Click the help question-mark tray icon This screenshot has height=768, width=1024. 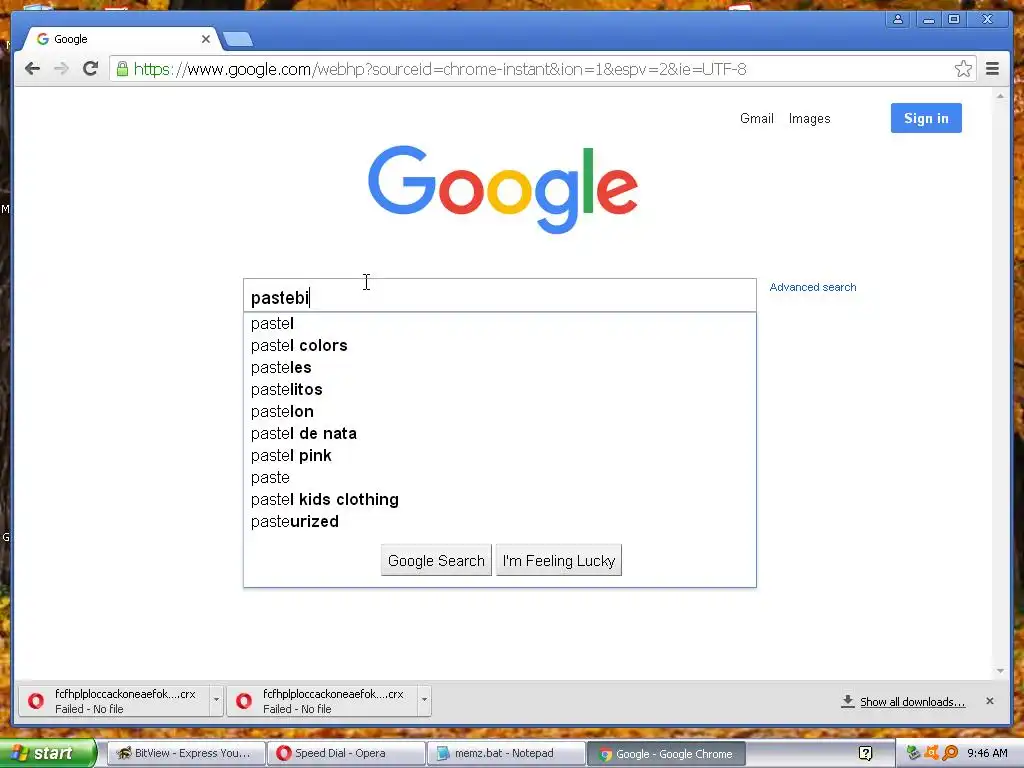(865, 753)
